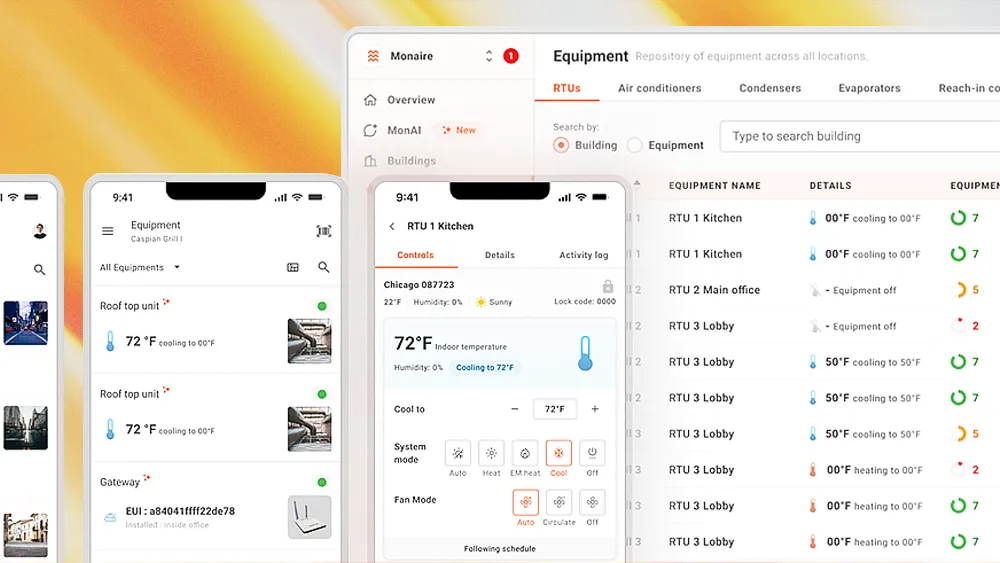Switch to the Air conditioners tab
Image resolution: width=1000 pixels, height=563 pixels.
(x=659, y=88)
